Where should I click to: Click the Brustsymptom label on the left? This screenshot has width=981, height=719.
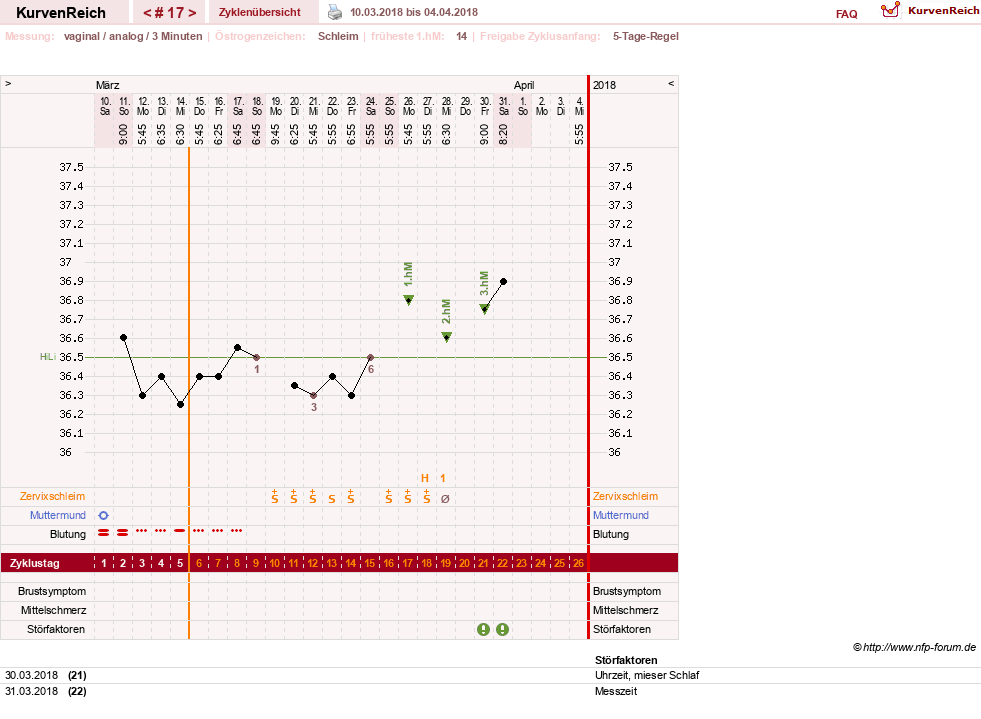52,591
